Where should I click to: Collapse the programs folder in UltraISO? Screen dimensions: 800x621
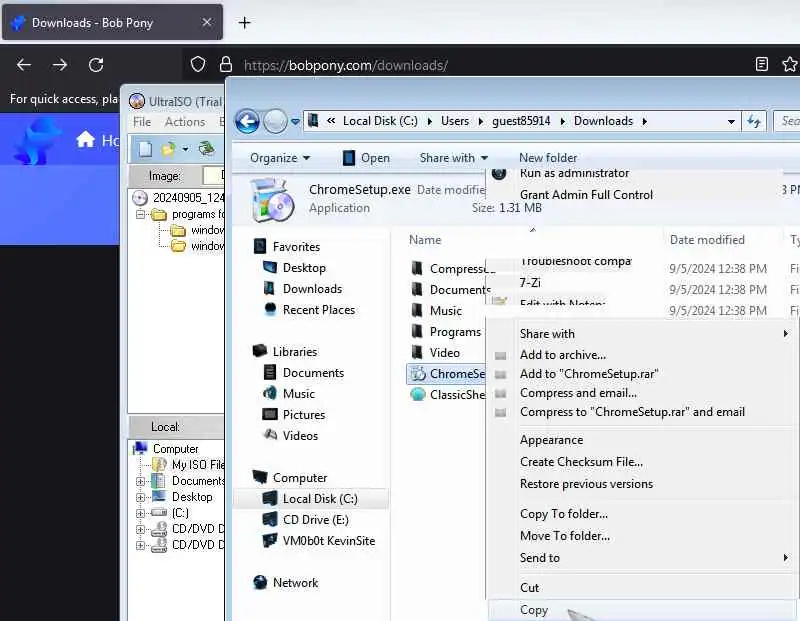pos(140,214)
